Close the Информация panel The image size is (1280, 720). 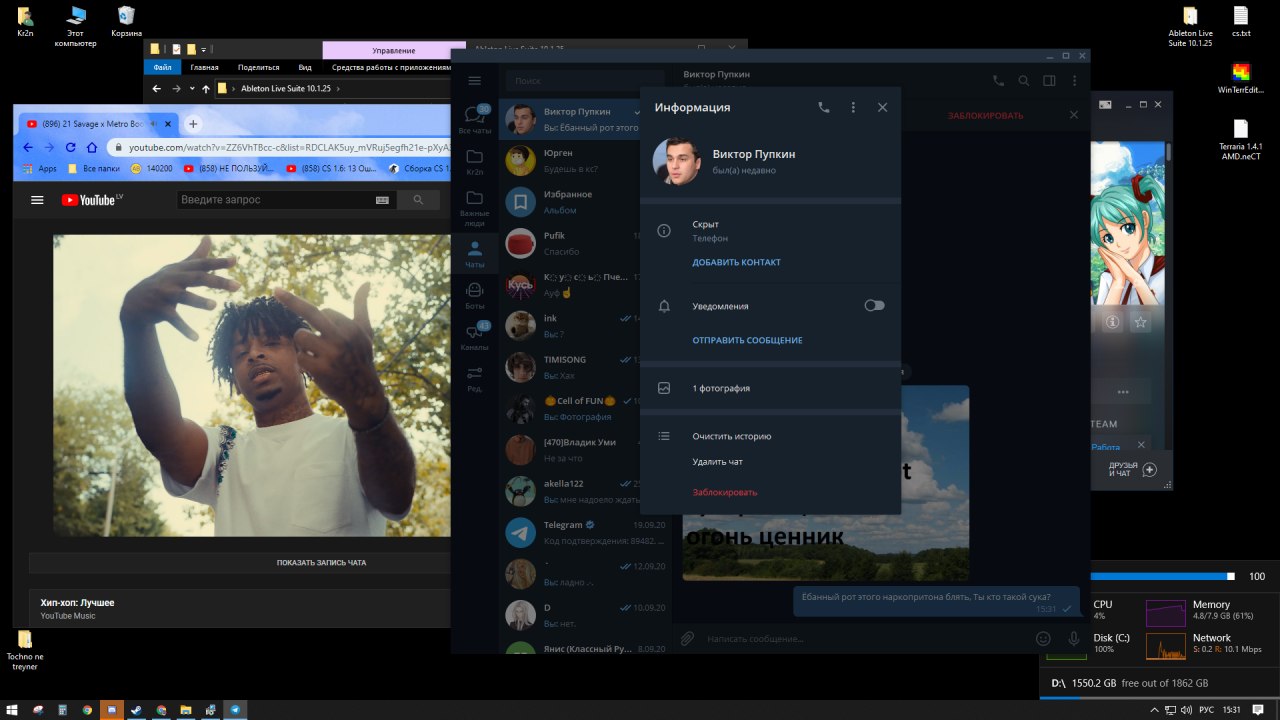pos(882,107)
